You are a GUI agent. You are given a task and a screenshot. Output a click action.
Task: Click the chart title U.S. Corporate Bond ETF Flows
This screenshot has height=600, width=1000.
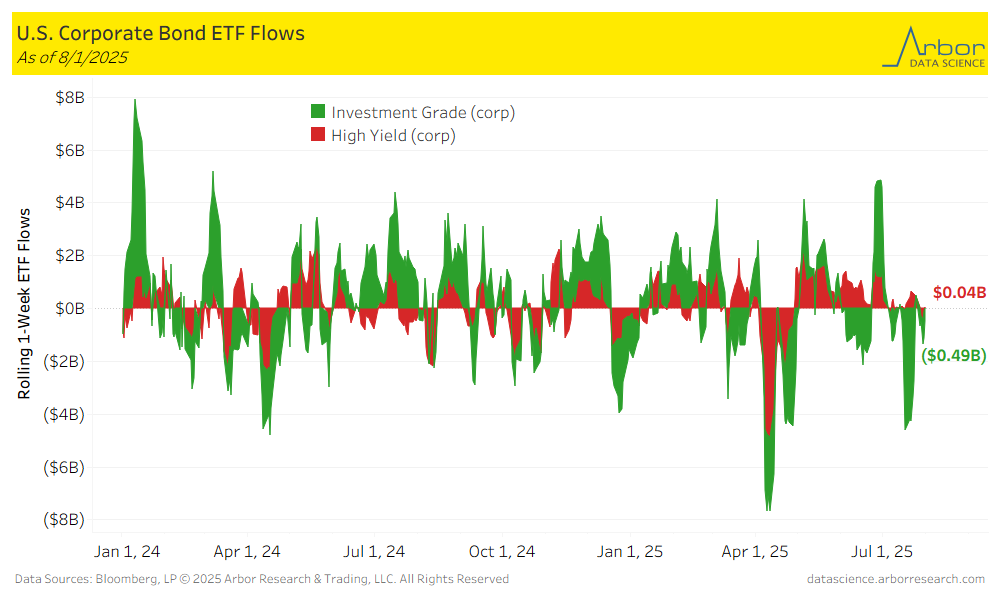161,34
